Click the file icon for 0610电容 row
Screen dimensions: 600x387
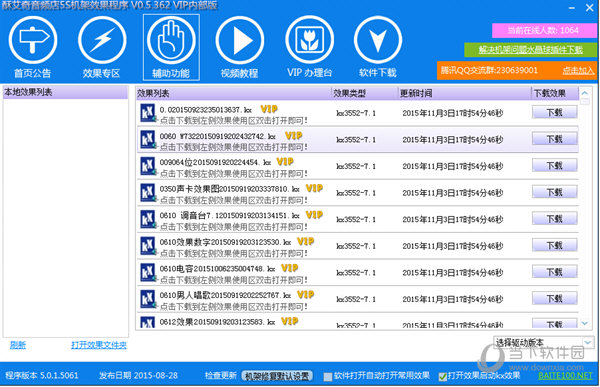(x=148, y=272)
